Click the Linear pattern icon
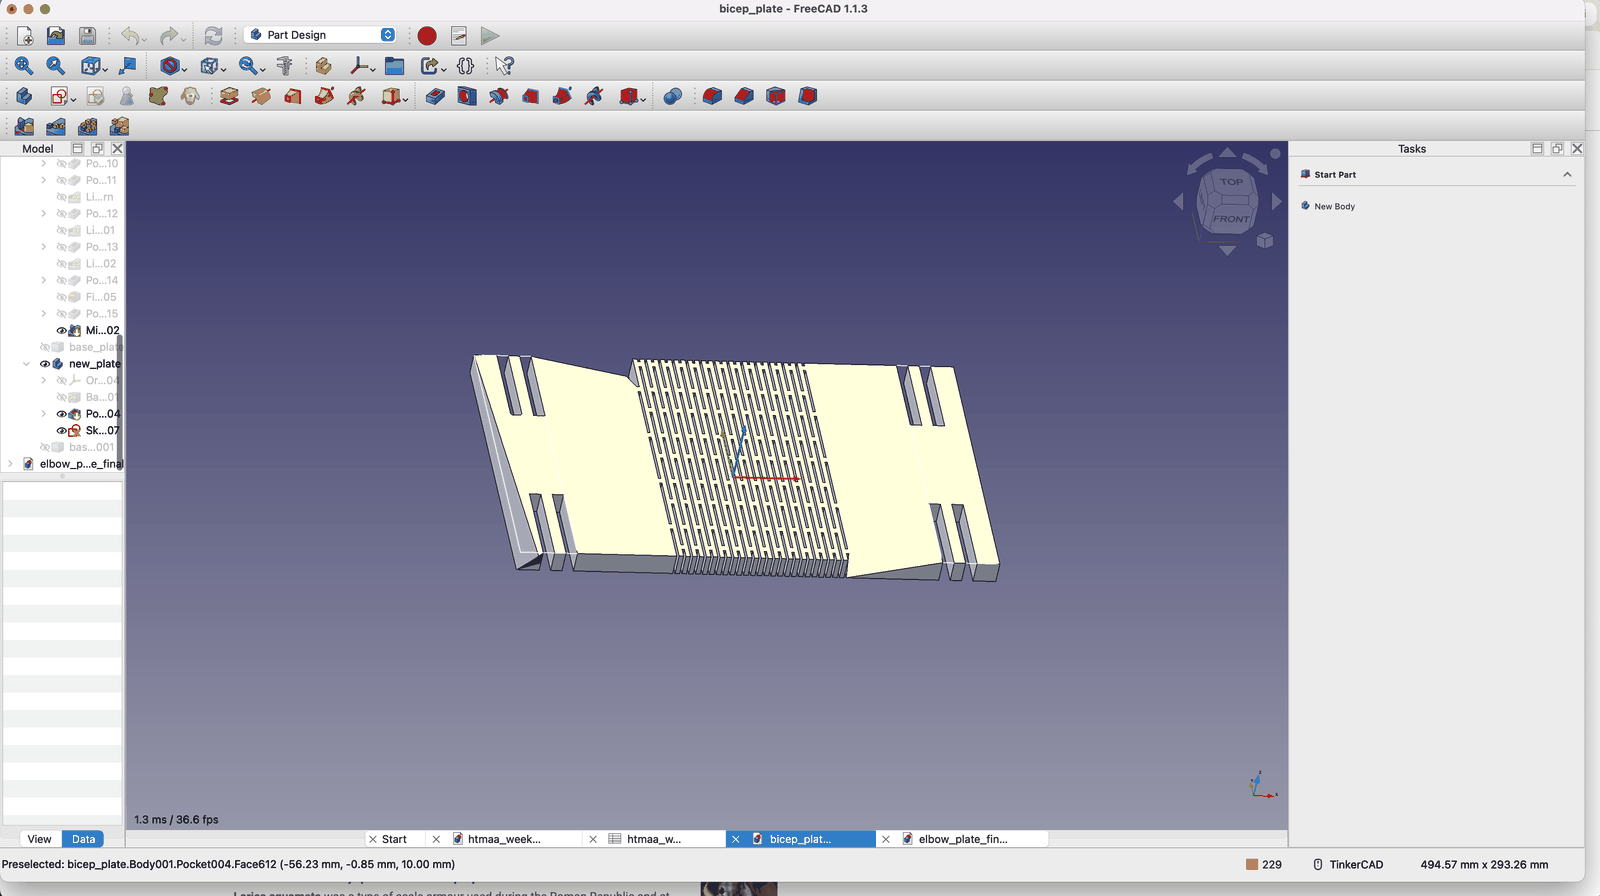Screen dimensions: 1600x896 [x=56, y=126]
